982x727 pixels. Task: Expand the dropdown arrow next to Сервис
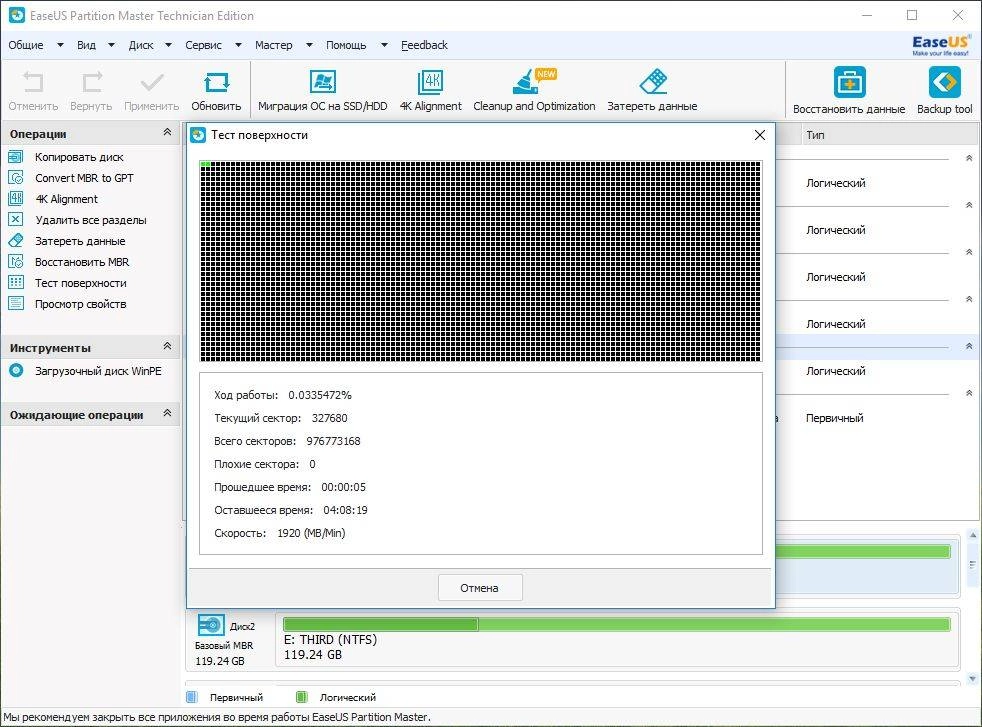[238, 45]
